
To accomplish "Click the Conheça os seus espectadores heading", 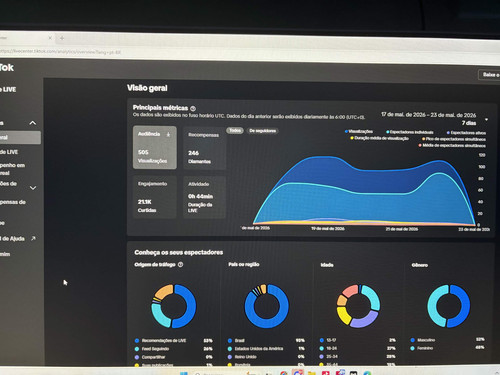I will pyautogui.click(x=179, y=252).
